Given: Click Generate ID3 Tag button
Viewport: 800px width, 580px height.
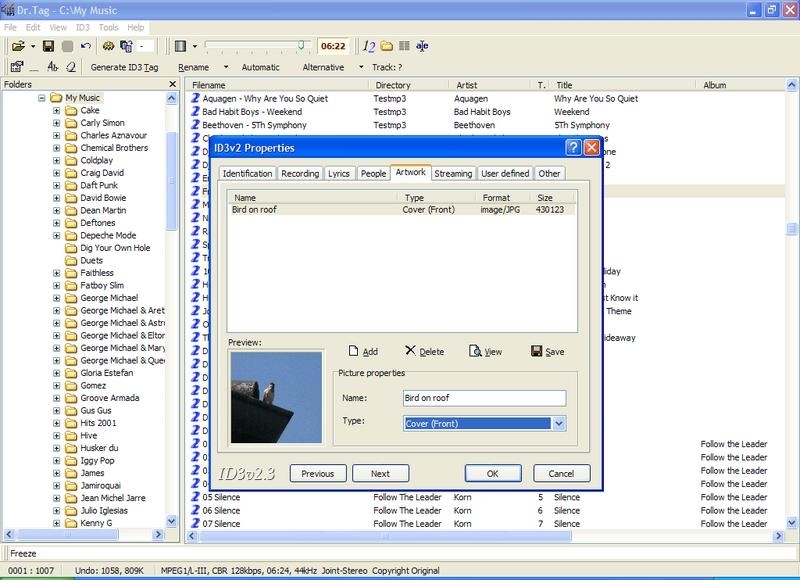Looking at the screenshot, I should click(124, 67).
